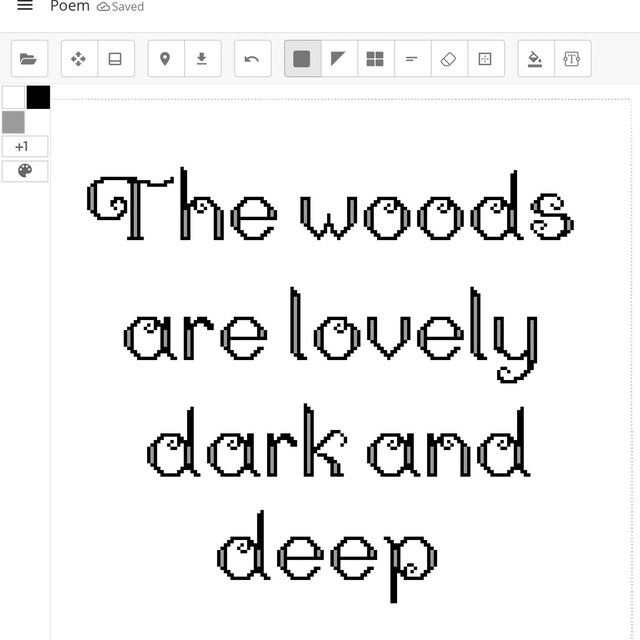The image size is (640, 640).
Task: Click the Saved cloud status
Action: (120, 7)
